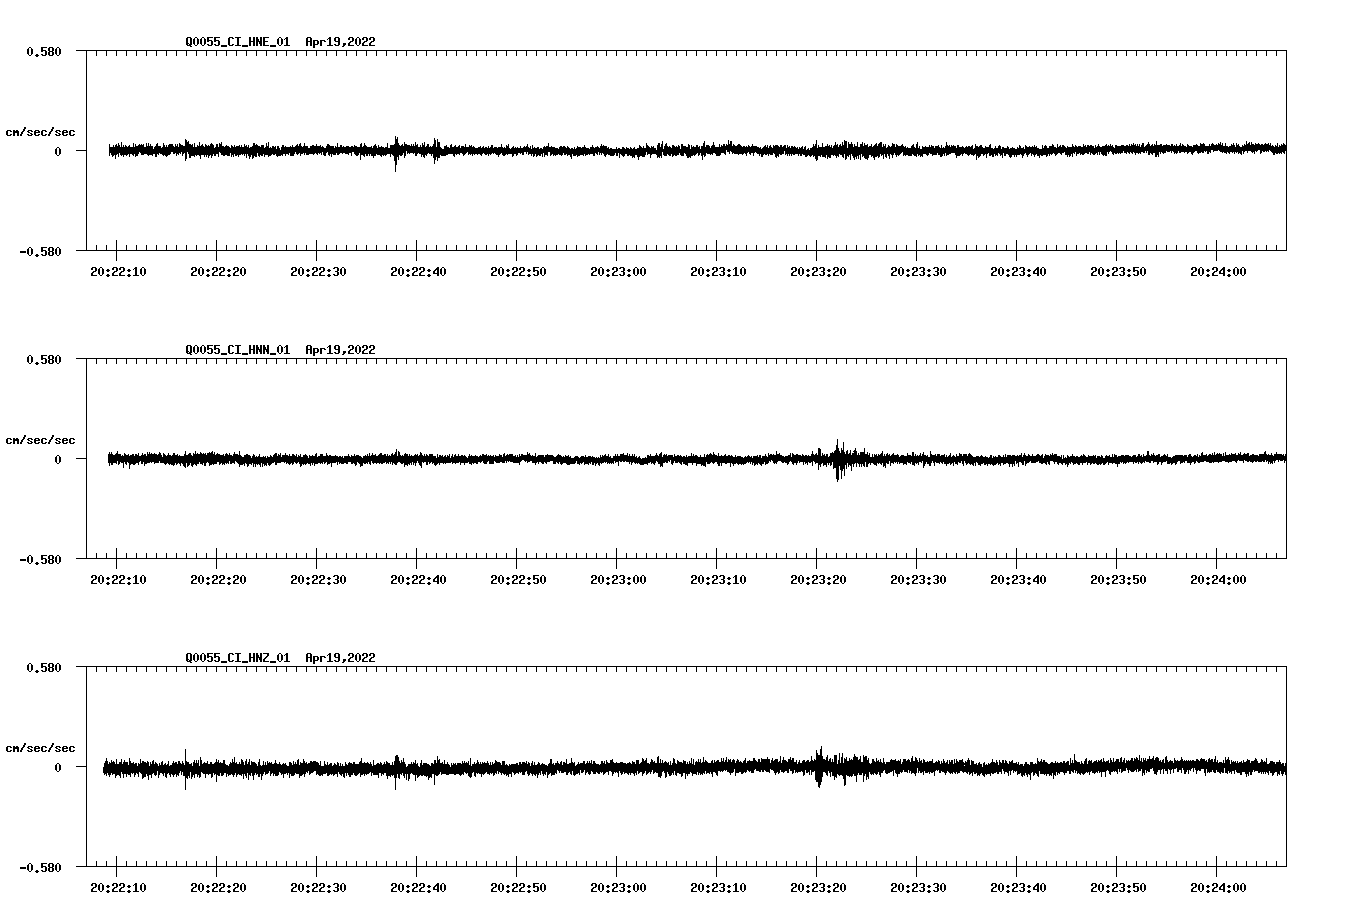Click the Q0055_CI_HNE_01 channel title
This screenshot has width=1358, height=924.
coord(238,42)
